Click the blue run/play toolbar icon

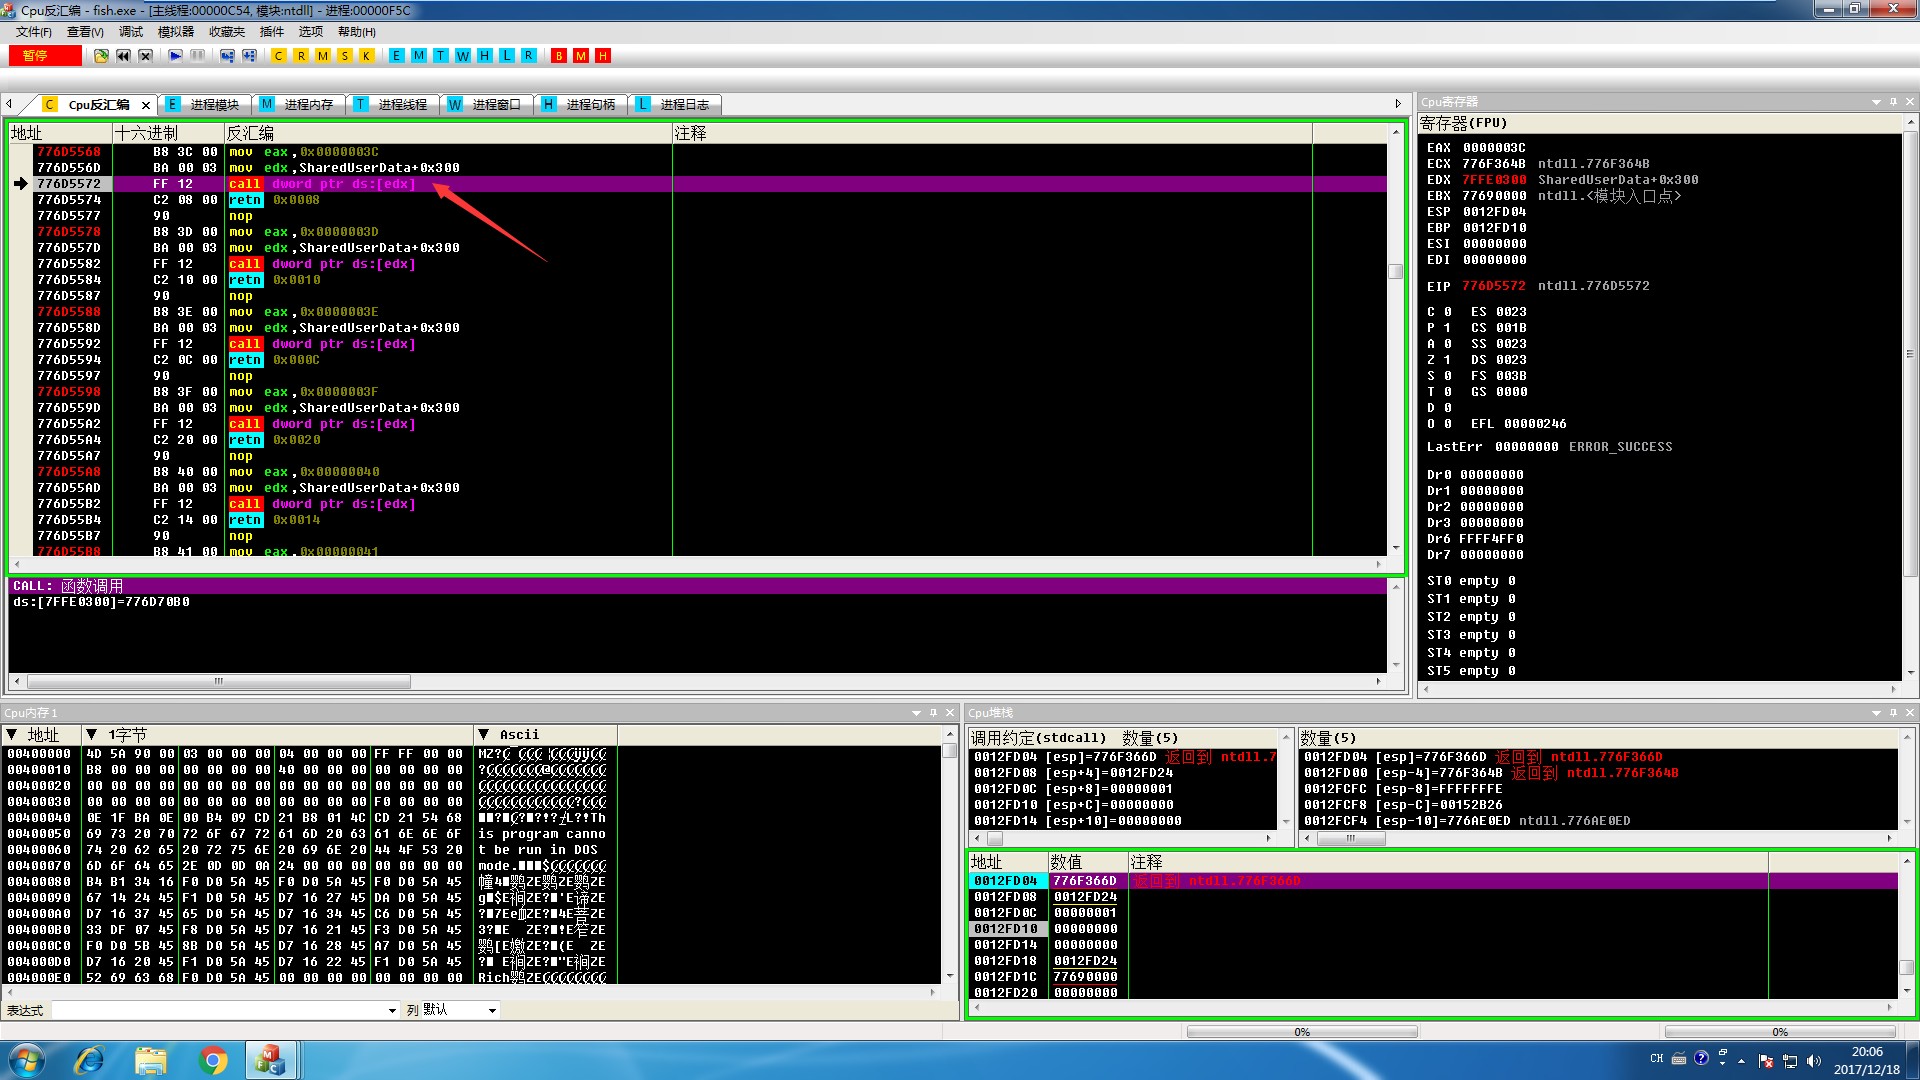175,56
